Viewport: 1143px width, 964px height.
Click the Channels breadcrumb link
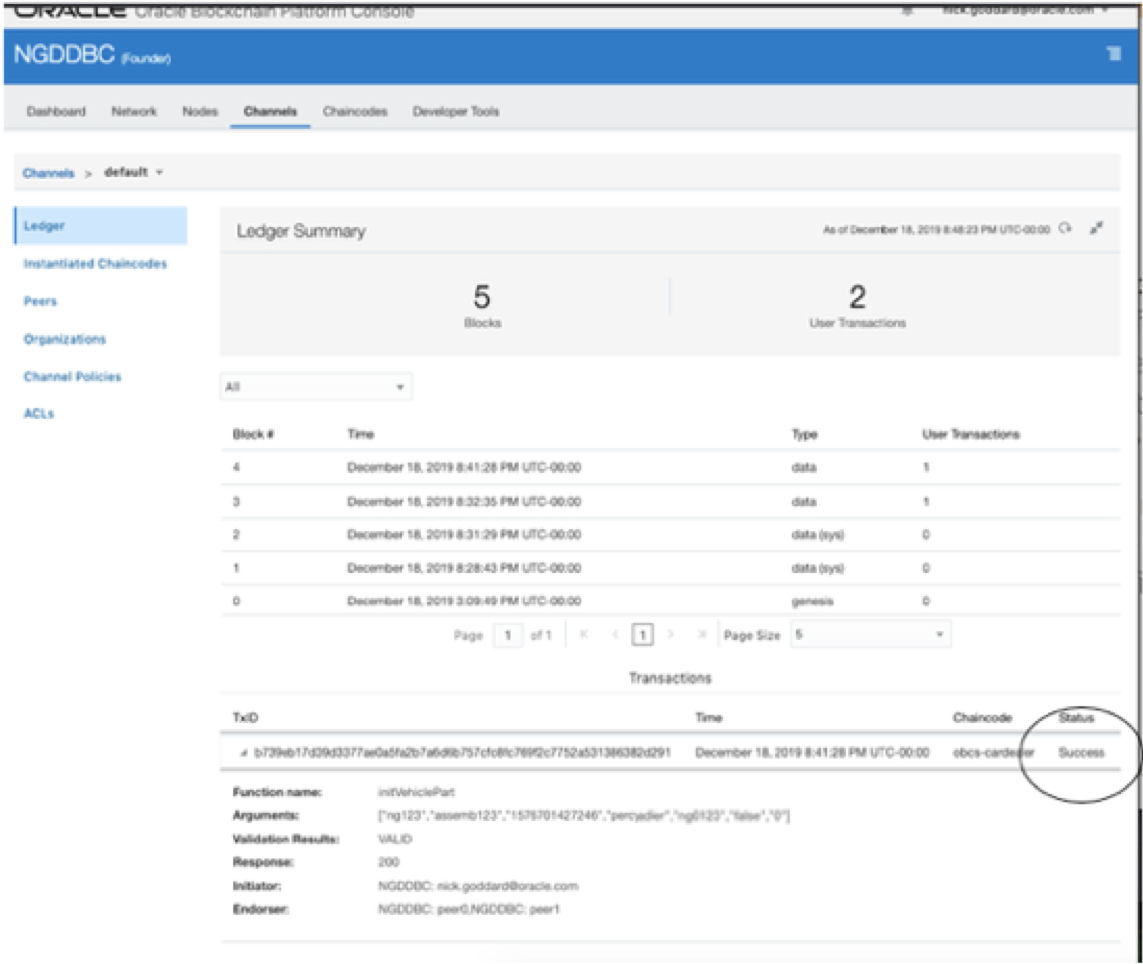(x=48, y=173)
